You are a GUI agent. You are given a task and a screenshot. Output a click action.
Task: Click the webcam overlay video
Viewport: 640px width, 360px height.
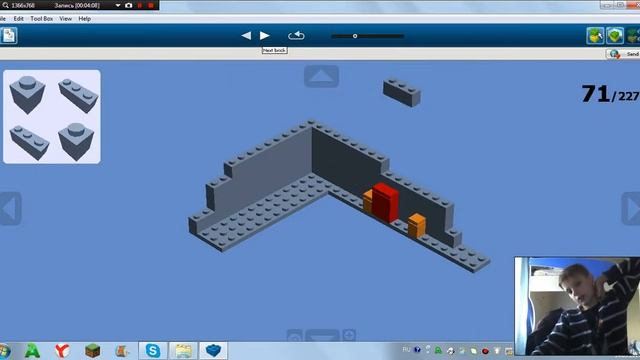tap(577, 306)
